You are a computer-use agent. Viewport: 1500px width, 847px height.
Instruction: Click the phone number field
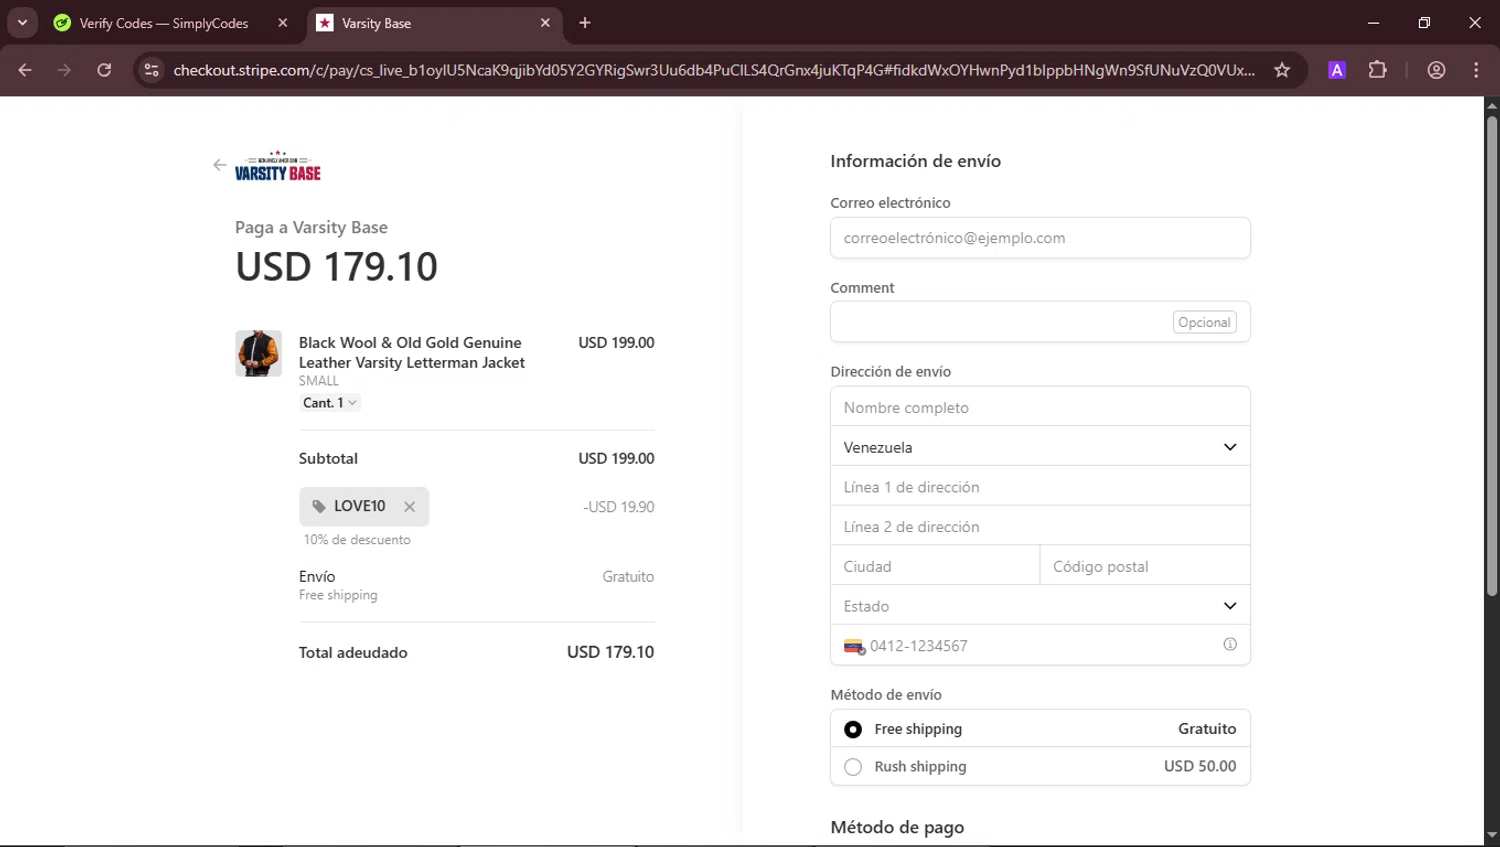pyautogui.click(x=1040, y=646)
